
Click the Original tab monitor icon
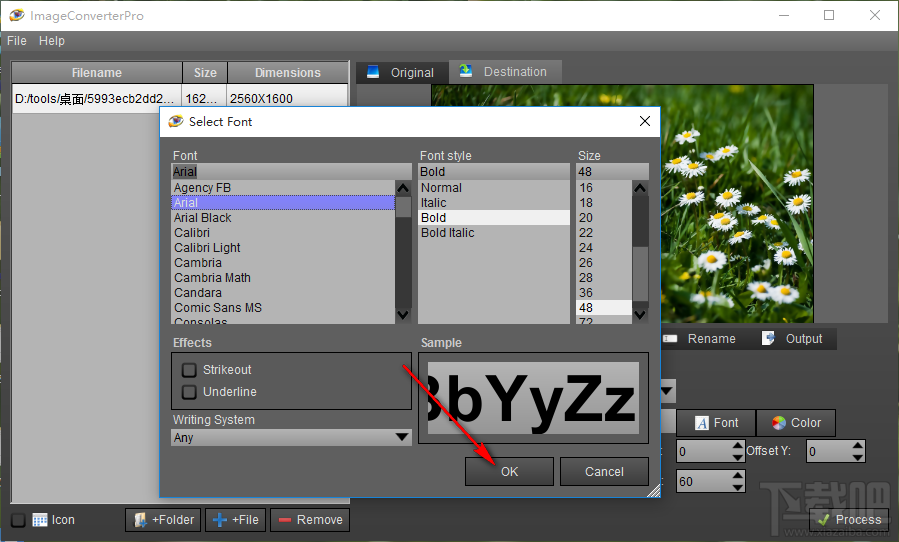tap(373, 72)
